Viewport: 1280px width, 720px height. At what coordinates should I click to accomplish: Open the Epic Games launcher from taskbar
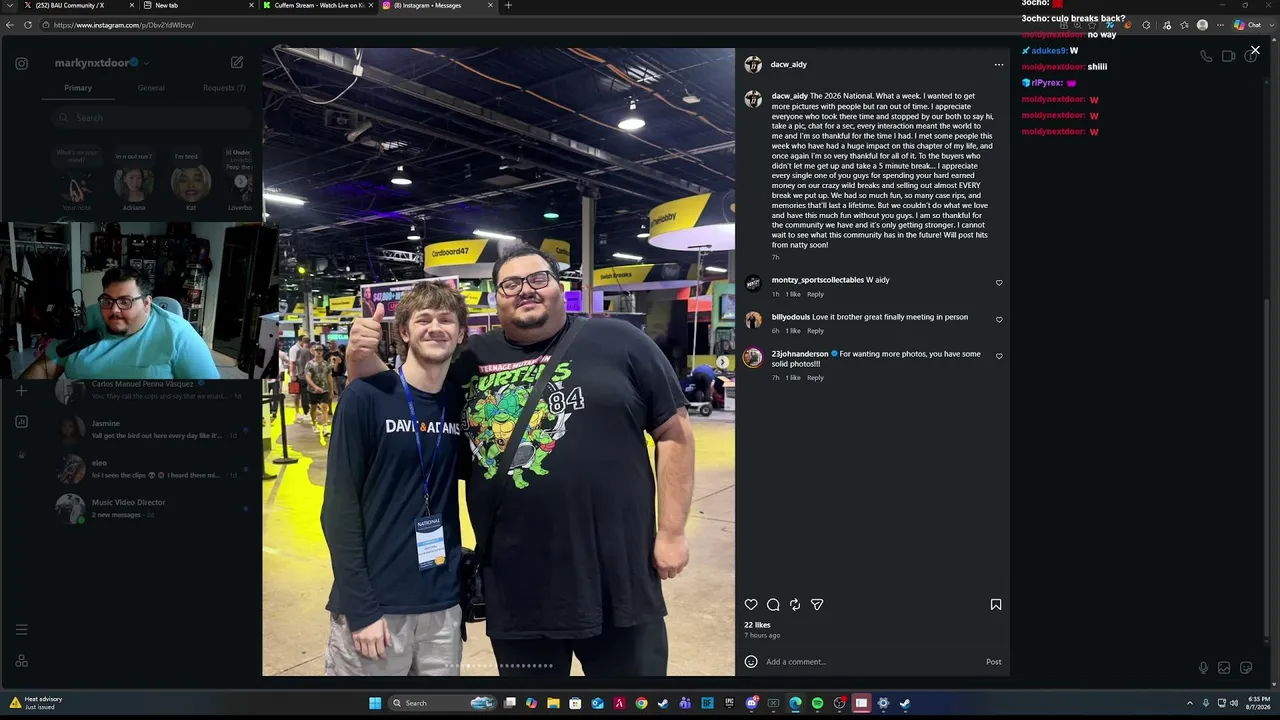[x=729, y=703]
